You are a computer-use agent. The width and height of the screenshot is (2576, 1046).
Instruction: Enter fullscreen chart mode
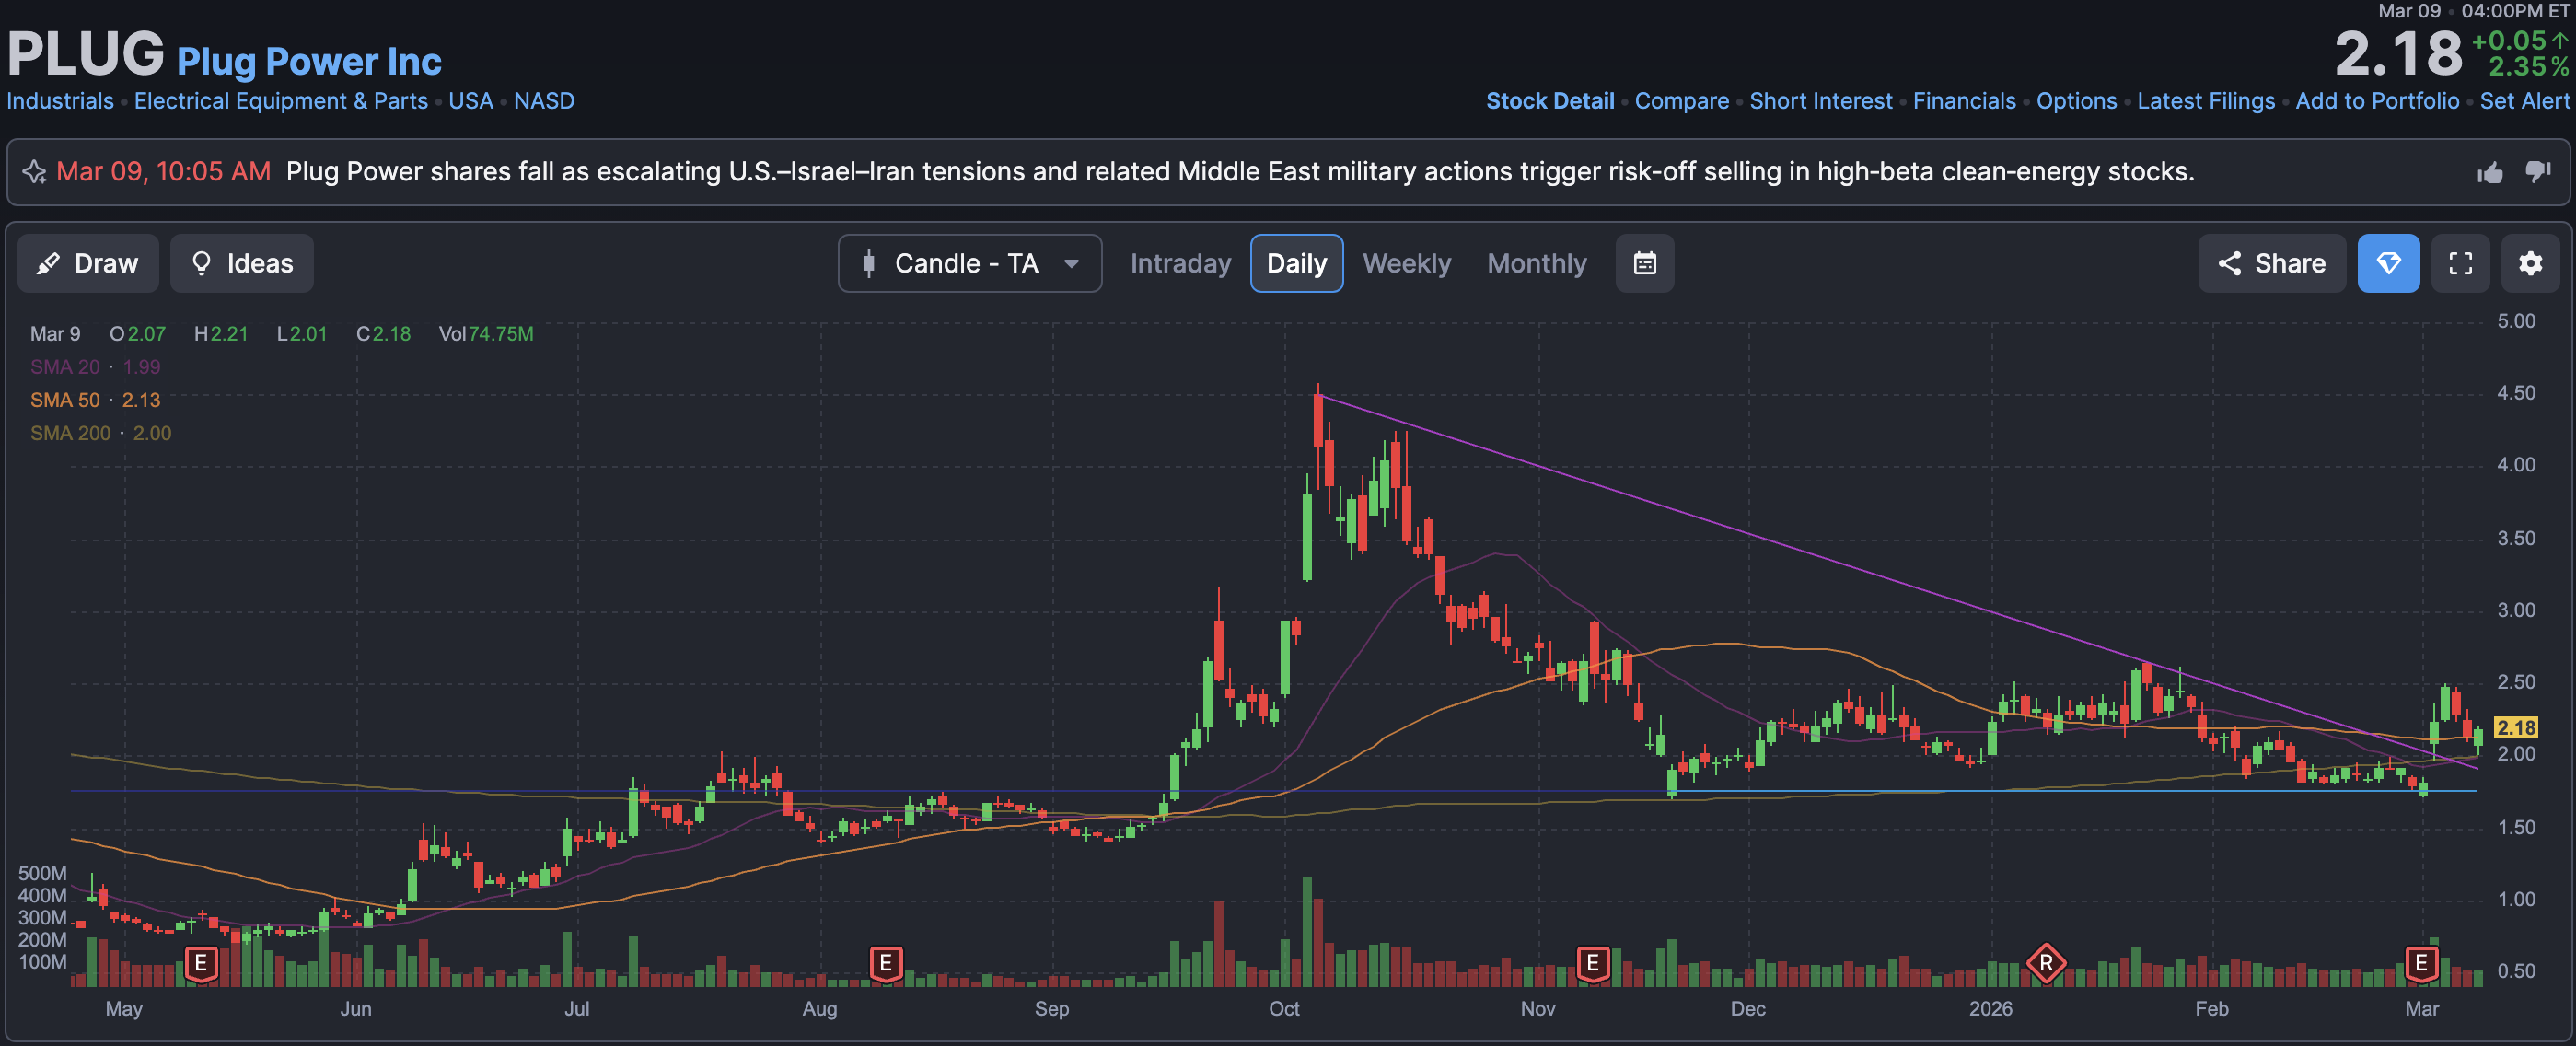(2460, 263)
